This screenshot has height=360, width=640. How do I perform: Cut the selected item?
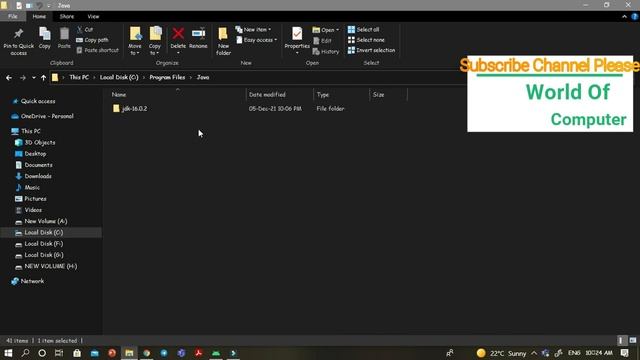[x=85, y=29]
